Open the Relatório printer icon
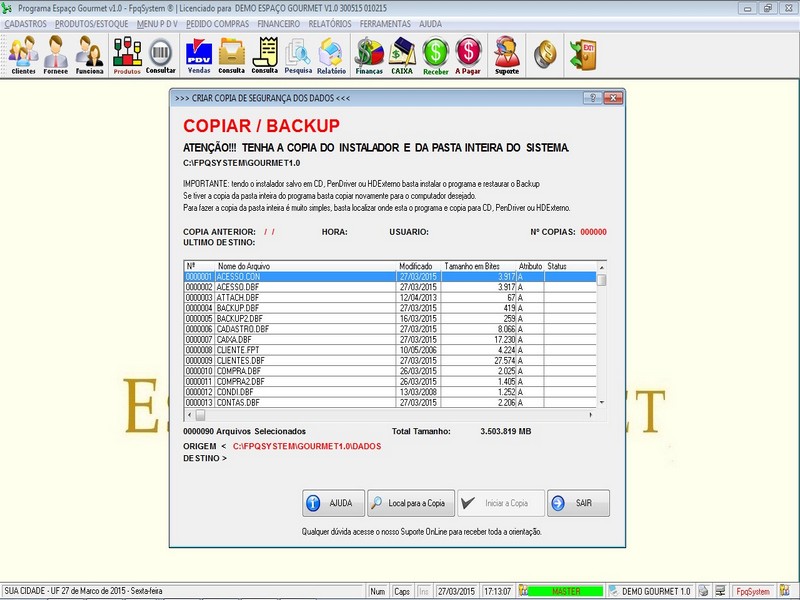This screenshot has width=800, height=600. [x=331, y=55]
